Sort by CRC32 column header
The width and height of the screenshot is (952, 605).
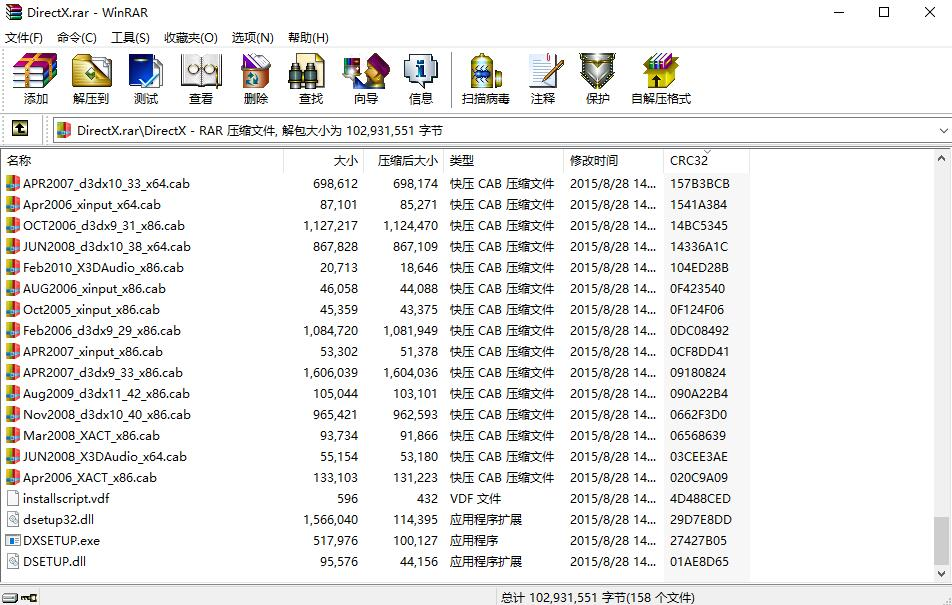point(707,161)
